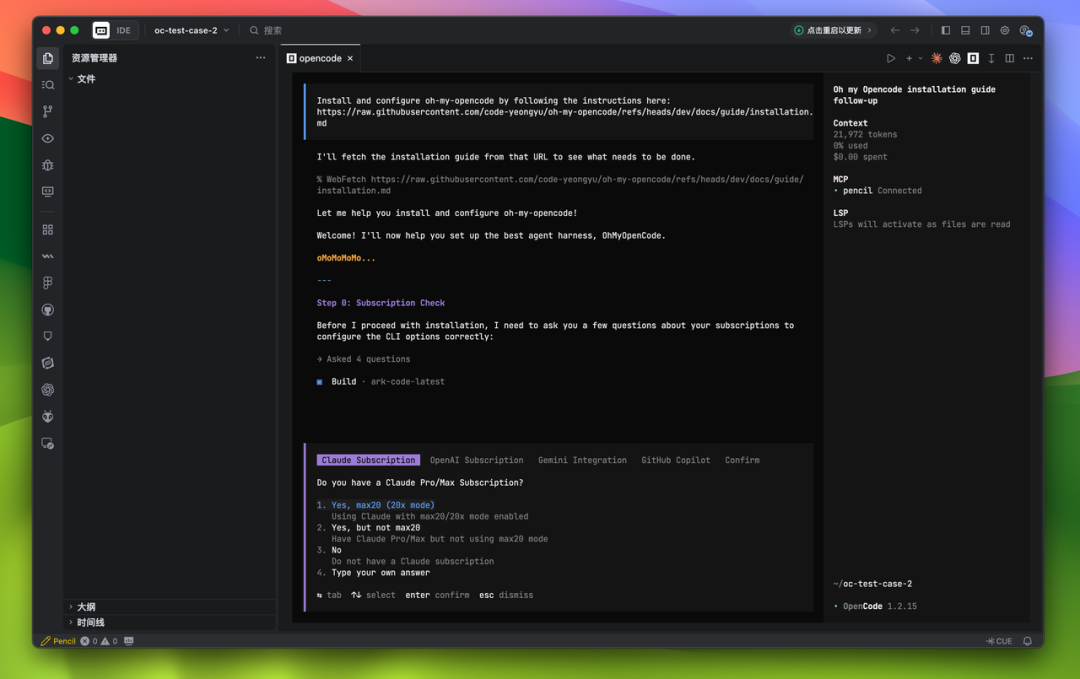Toggle the left primary sidebar
This screenshot has height=679, width=1080.
946,30
